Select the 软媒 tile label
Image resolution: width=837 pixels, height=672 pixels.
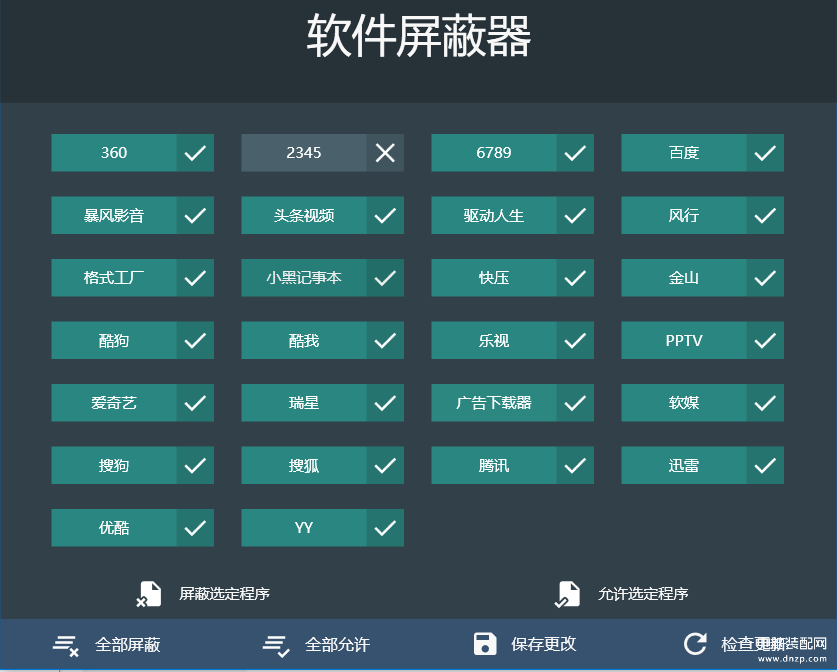(x=684, y=403)
